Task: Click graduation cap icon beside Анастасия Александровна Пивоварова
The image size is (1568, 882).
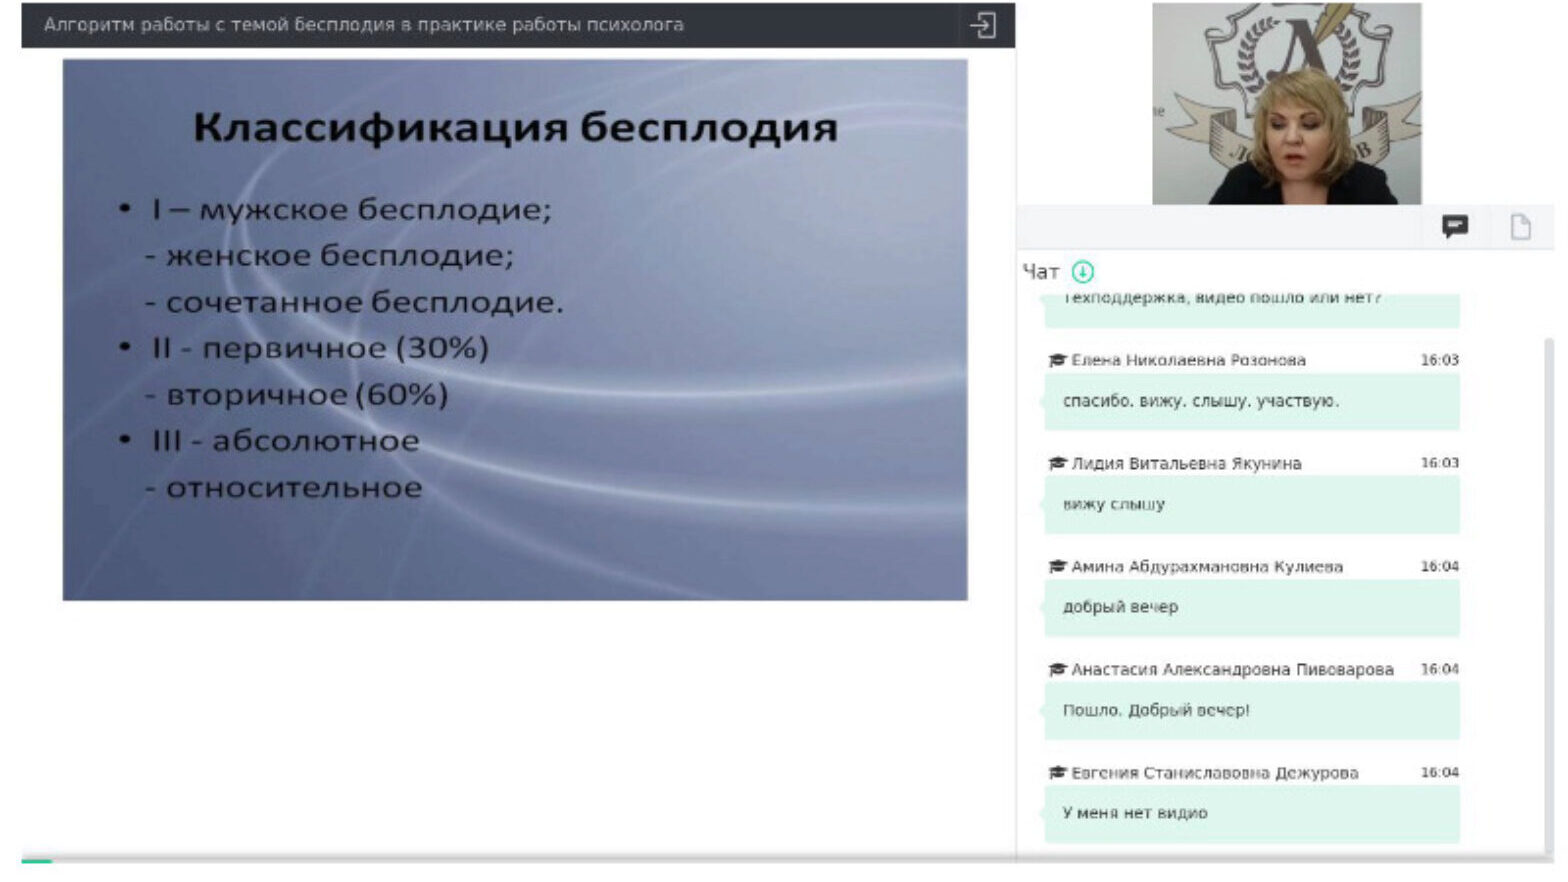Action: 1057,669
